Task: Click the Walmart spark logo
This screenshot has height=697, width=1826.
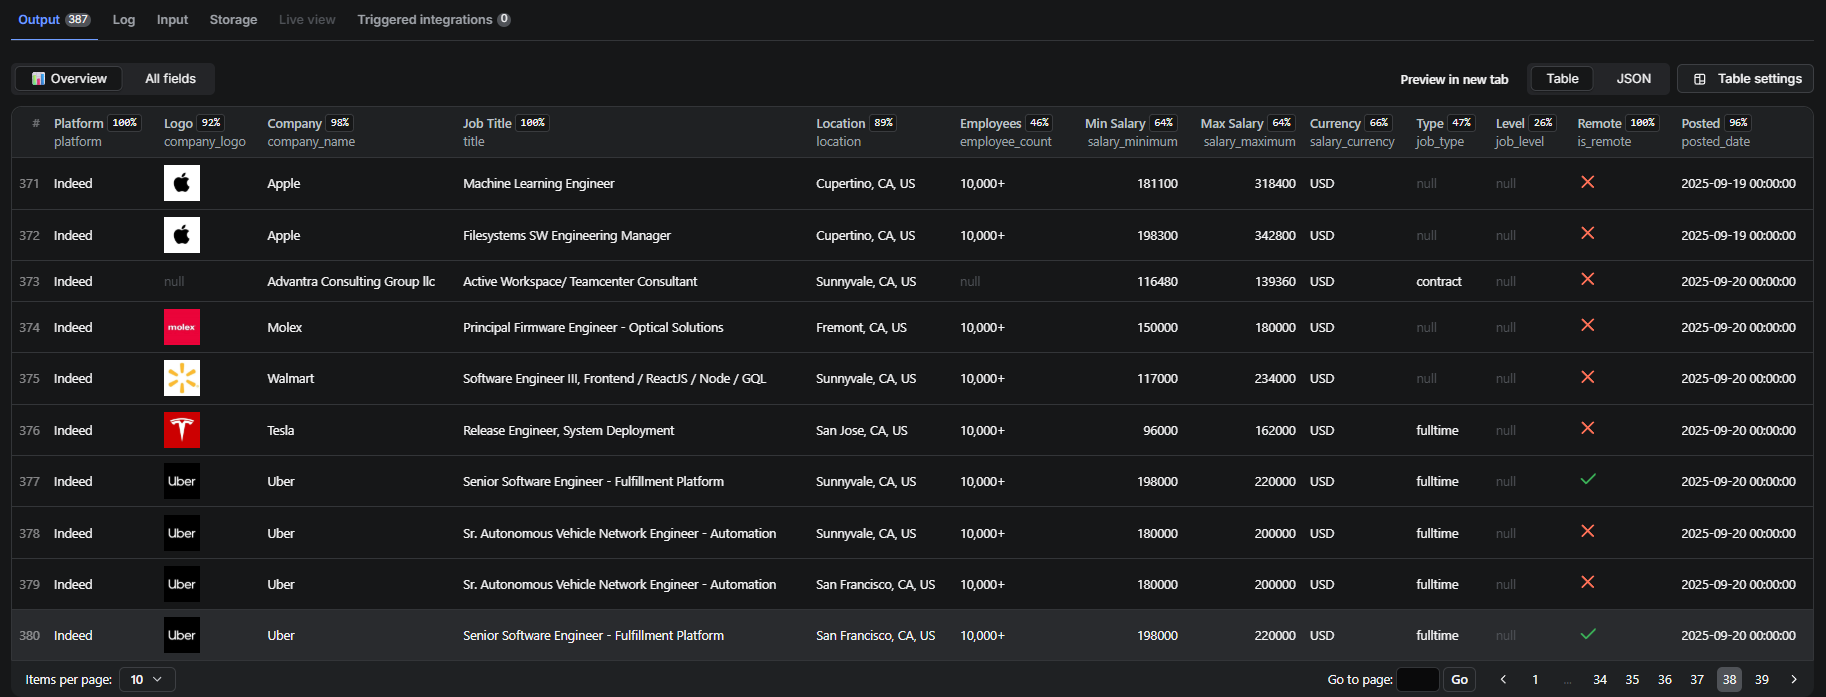Action: pos(182,378)
